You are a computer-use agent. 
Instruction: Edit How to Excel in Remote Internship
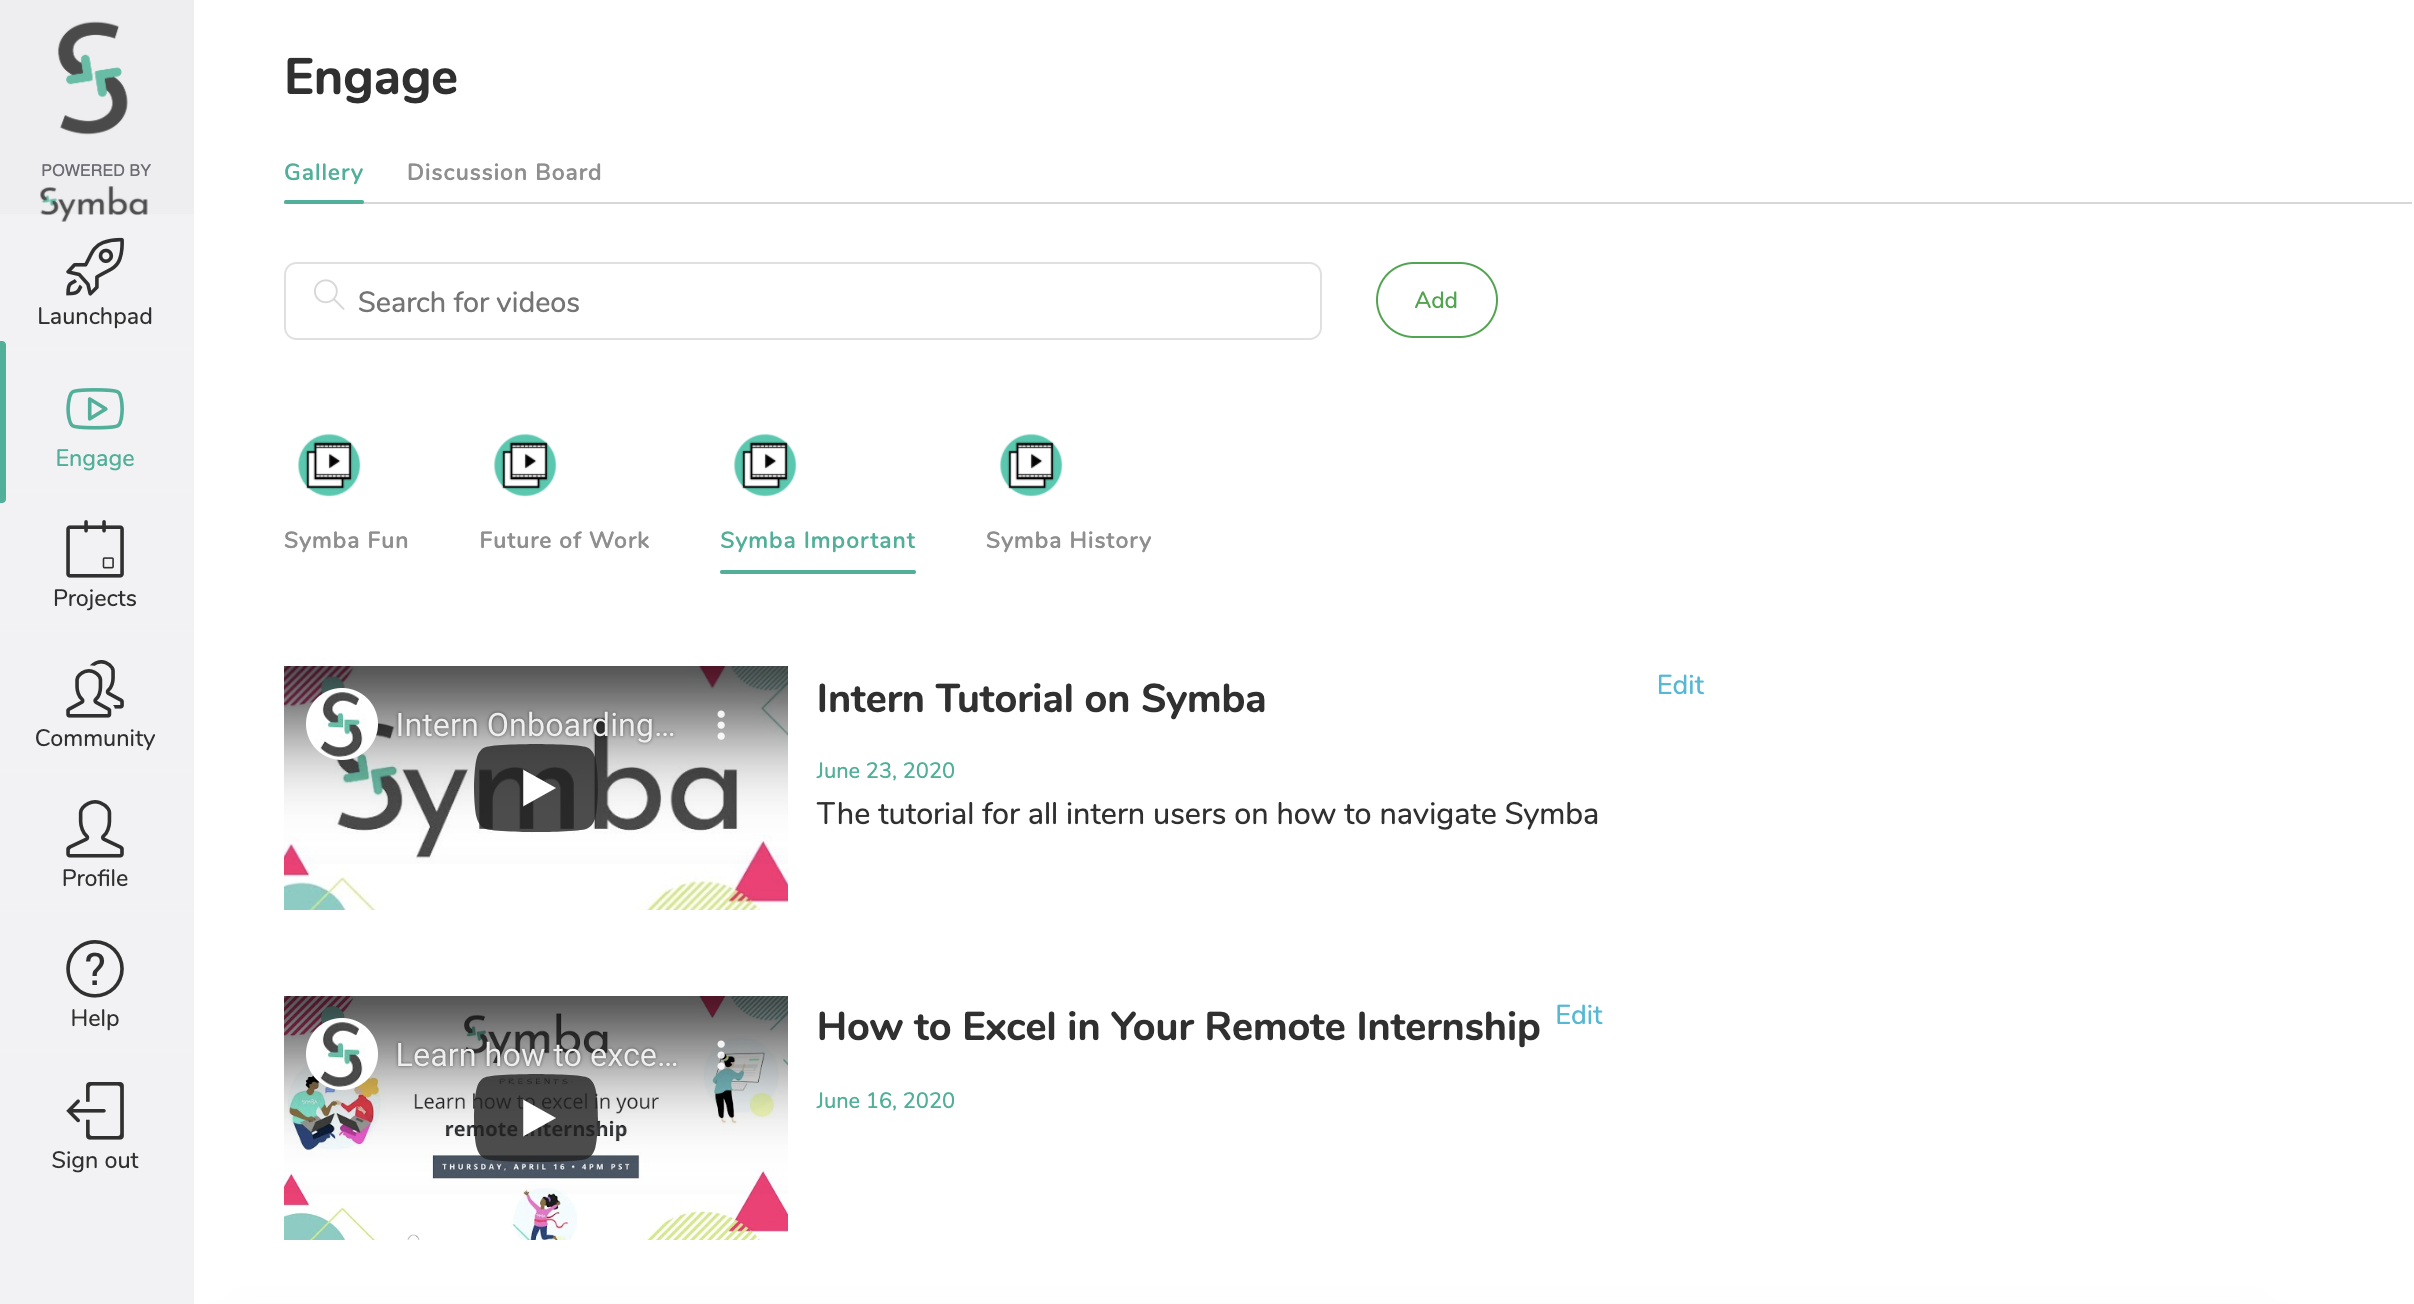coord(1579,1015)
